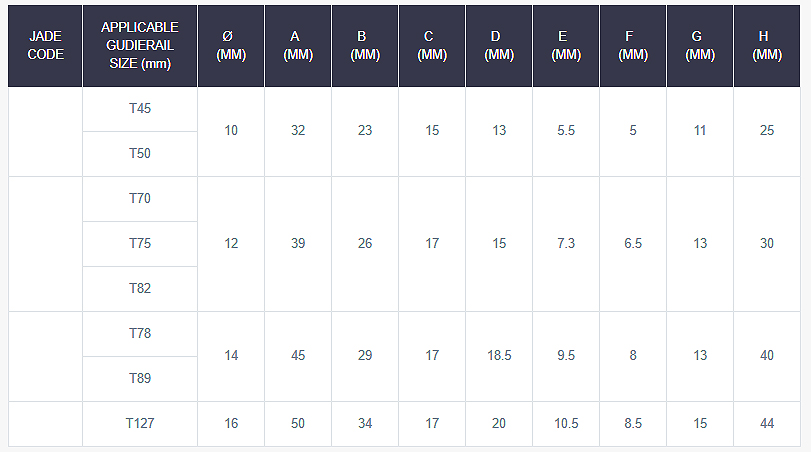Viewport: 811px width, 452px height.
Task: Select the T70 guiderail size cell
Action: click(140, 199)
